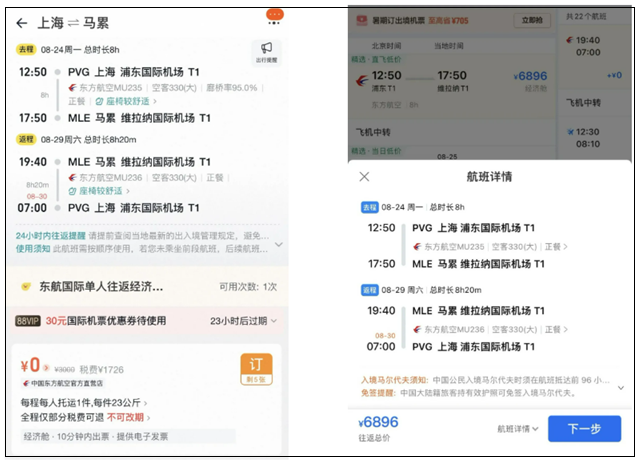View baggage rule 每程每人托运1件
This screenshot has width=640, height=464.
pyautogui.click(x=84, y=403)
